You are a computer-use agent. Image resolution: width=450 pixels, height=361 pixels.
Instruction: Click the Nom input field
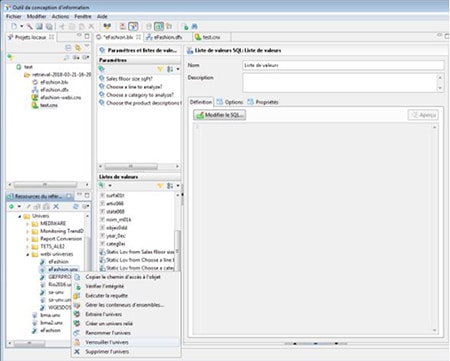343,65
